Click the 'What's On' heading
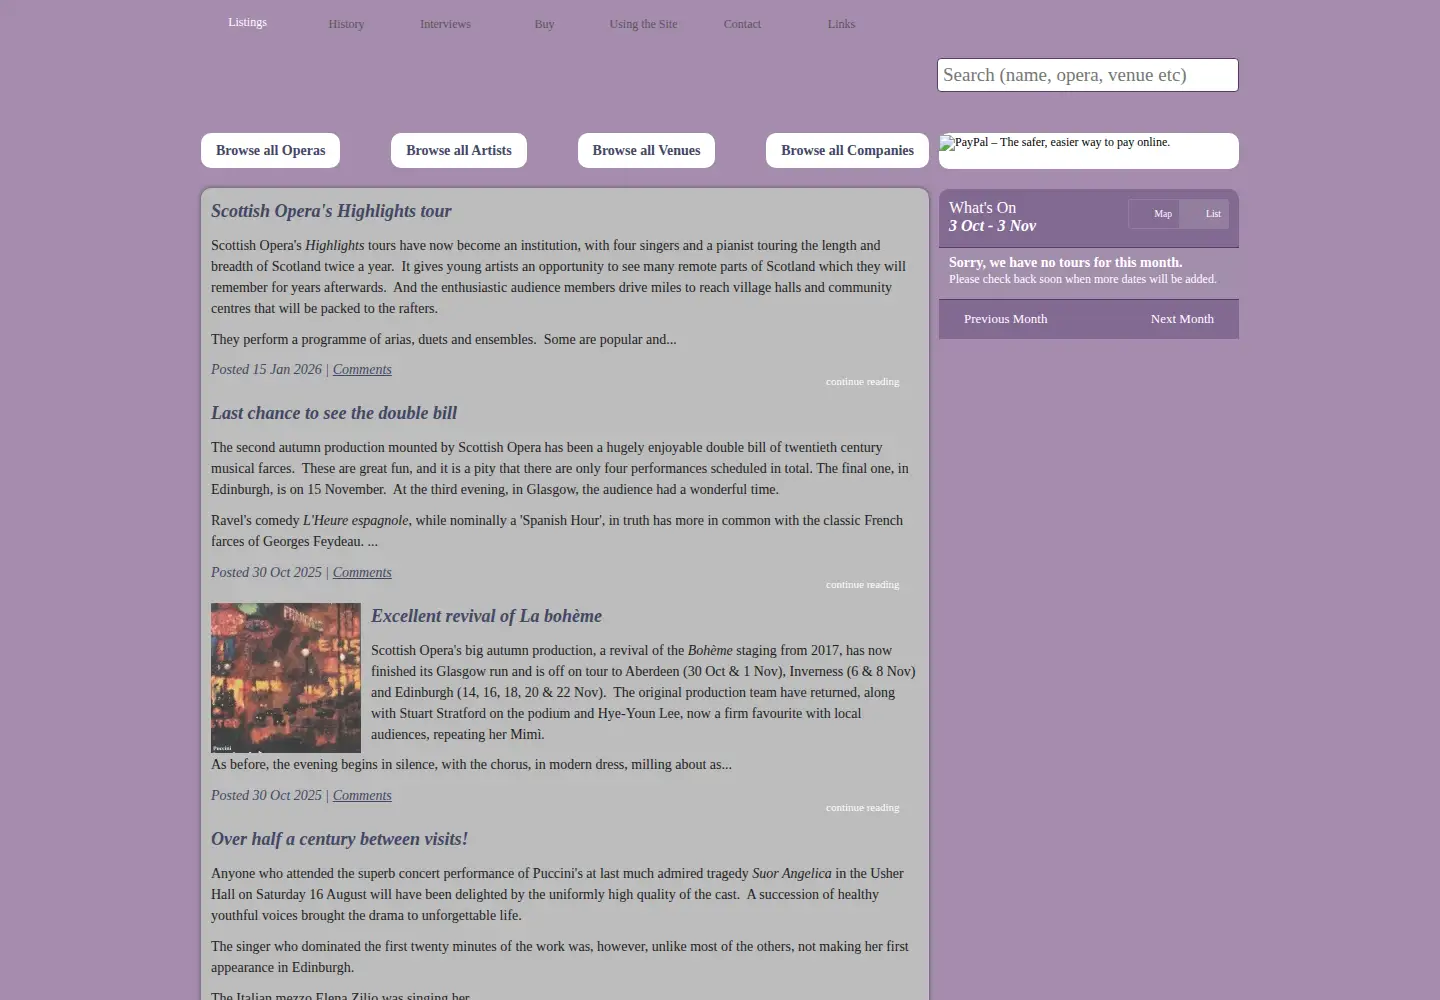 point(982,208)
